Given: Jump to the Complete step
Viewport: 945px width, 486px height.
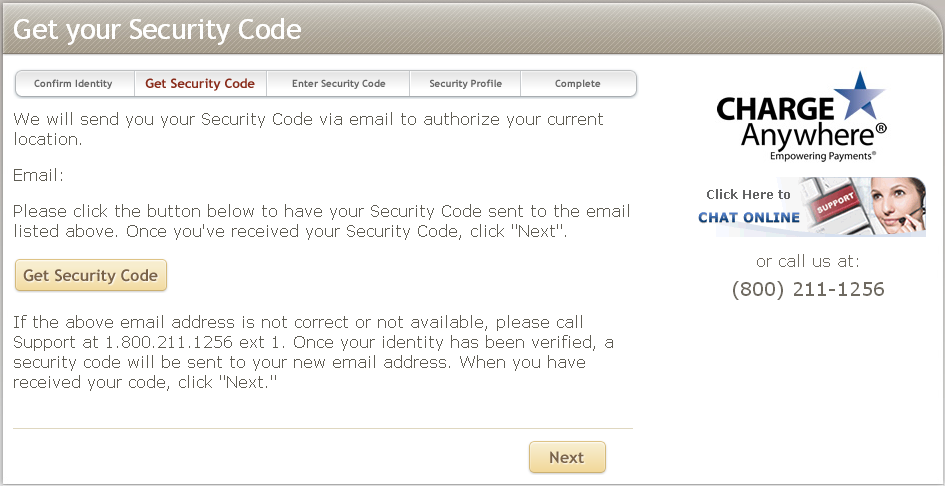Looking at the screenshot, I should coord(577,84).
